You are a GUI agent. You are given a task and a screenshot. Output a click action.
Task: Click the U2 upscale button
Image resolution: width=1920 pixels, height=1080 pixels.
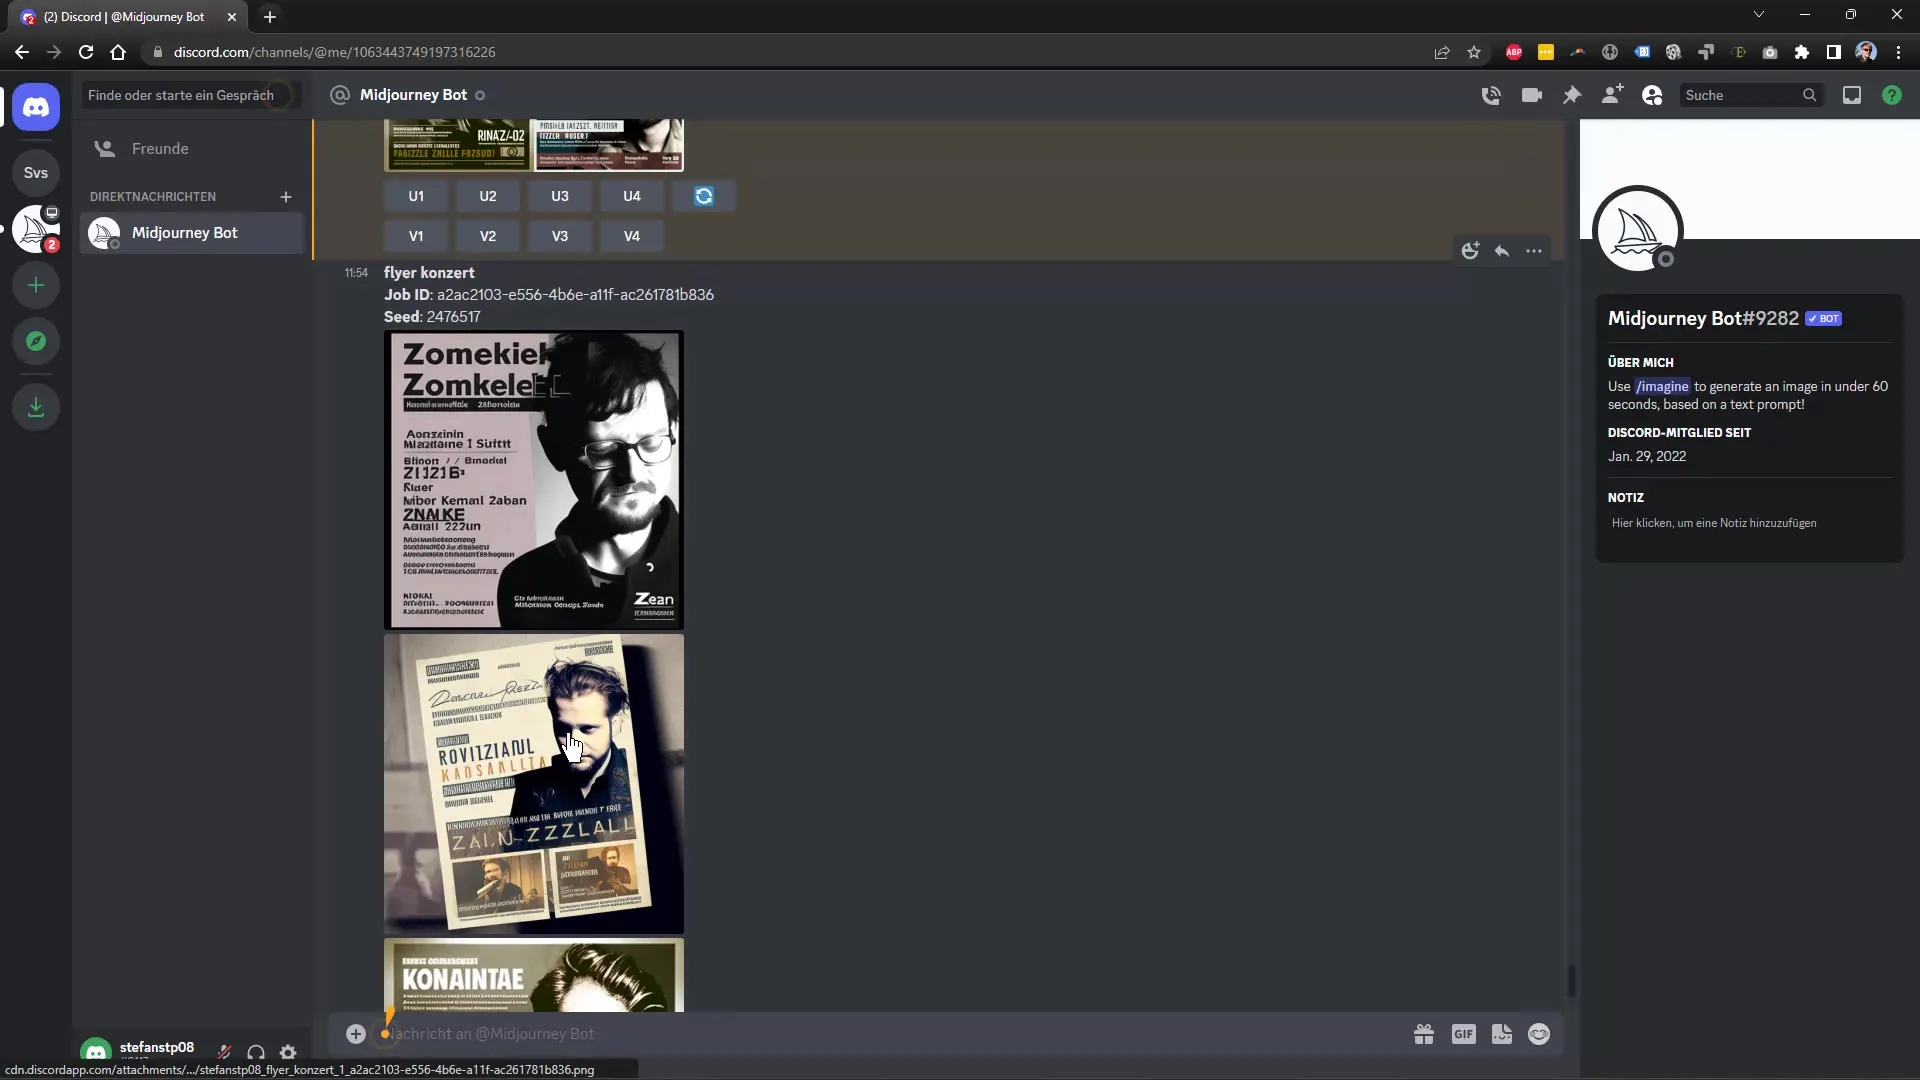tap(488, 196)
